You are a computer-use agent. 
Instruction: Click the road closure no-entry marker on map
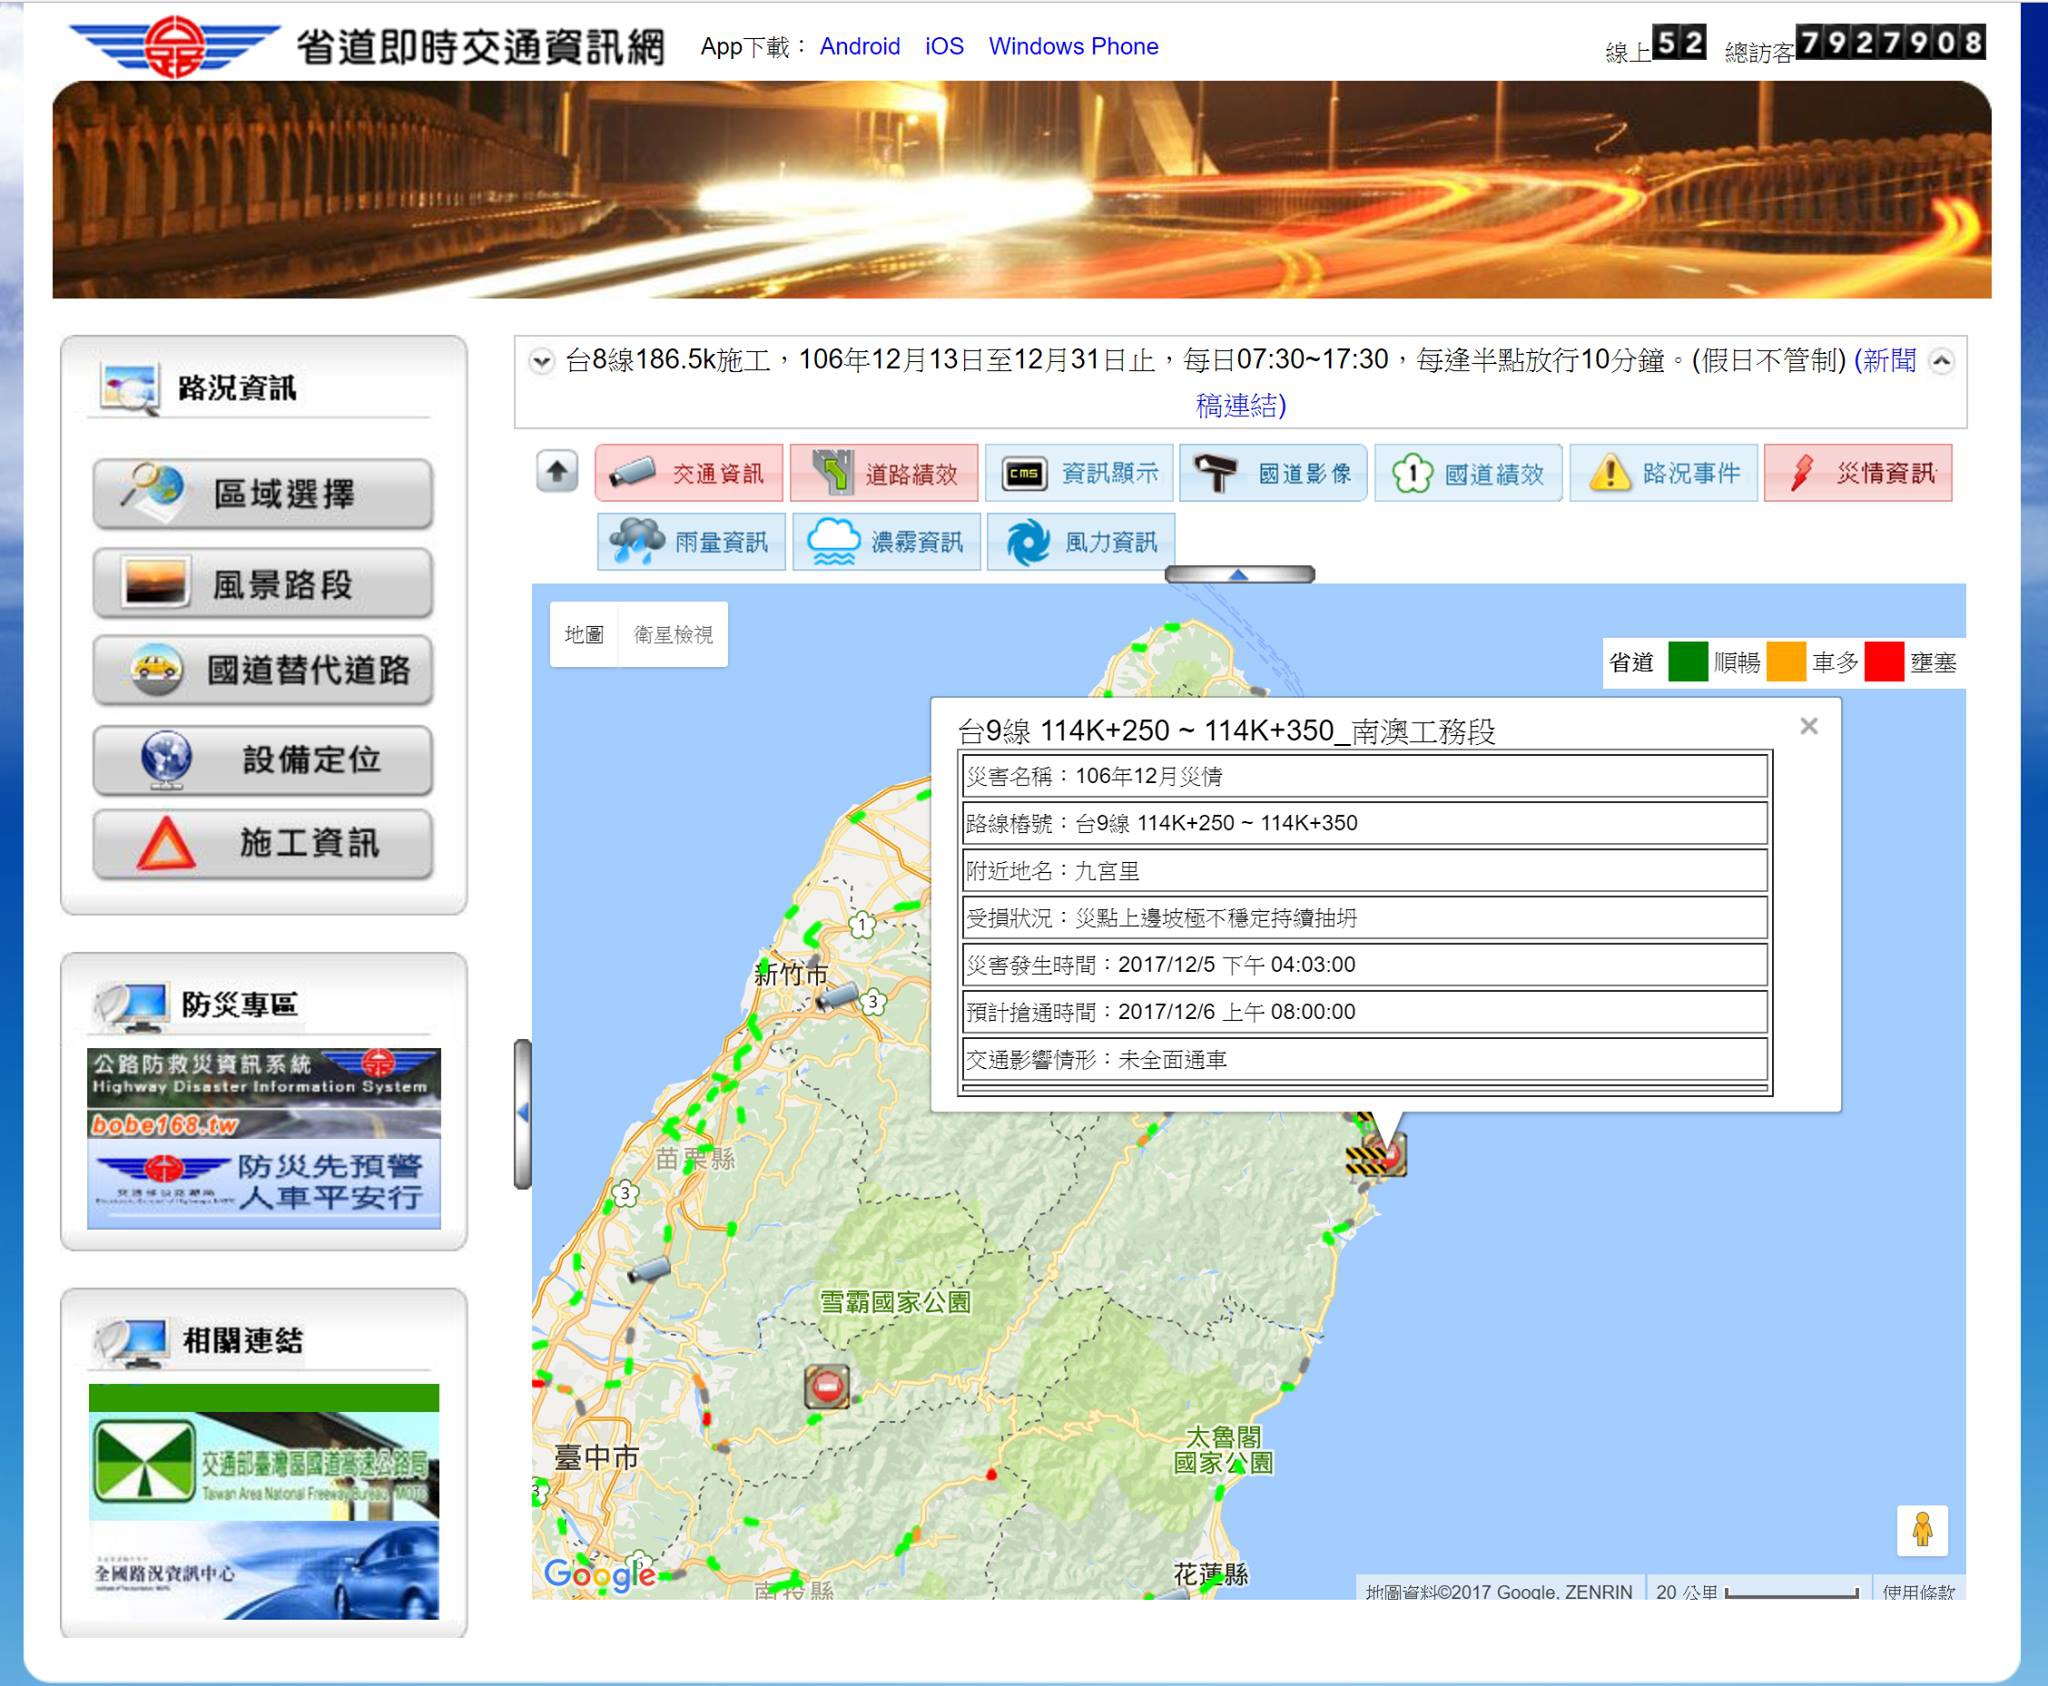coord(827,1387)
